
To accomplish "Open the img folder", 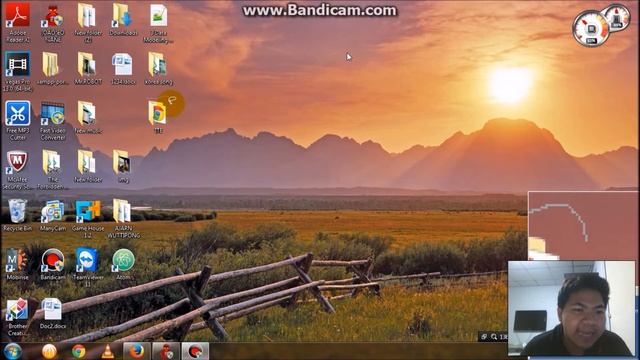I will 122,166.
